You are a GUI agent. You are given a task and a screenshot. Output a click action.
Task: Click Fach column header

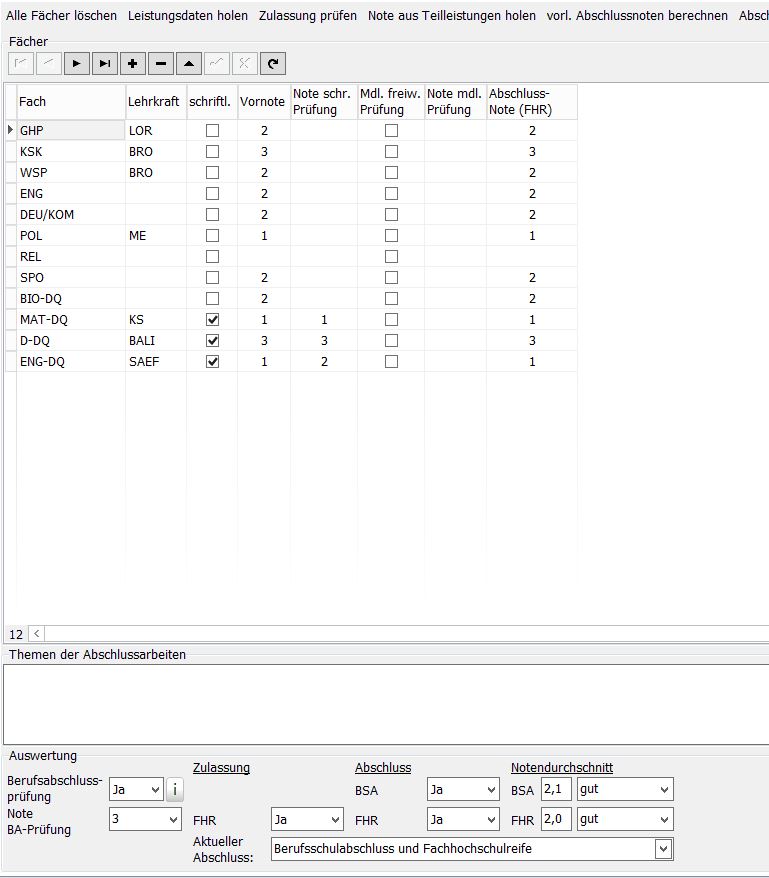[71, 102]
